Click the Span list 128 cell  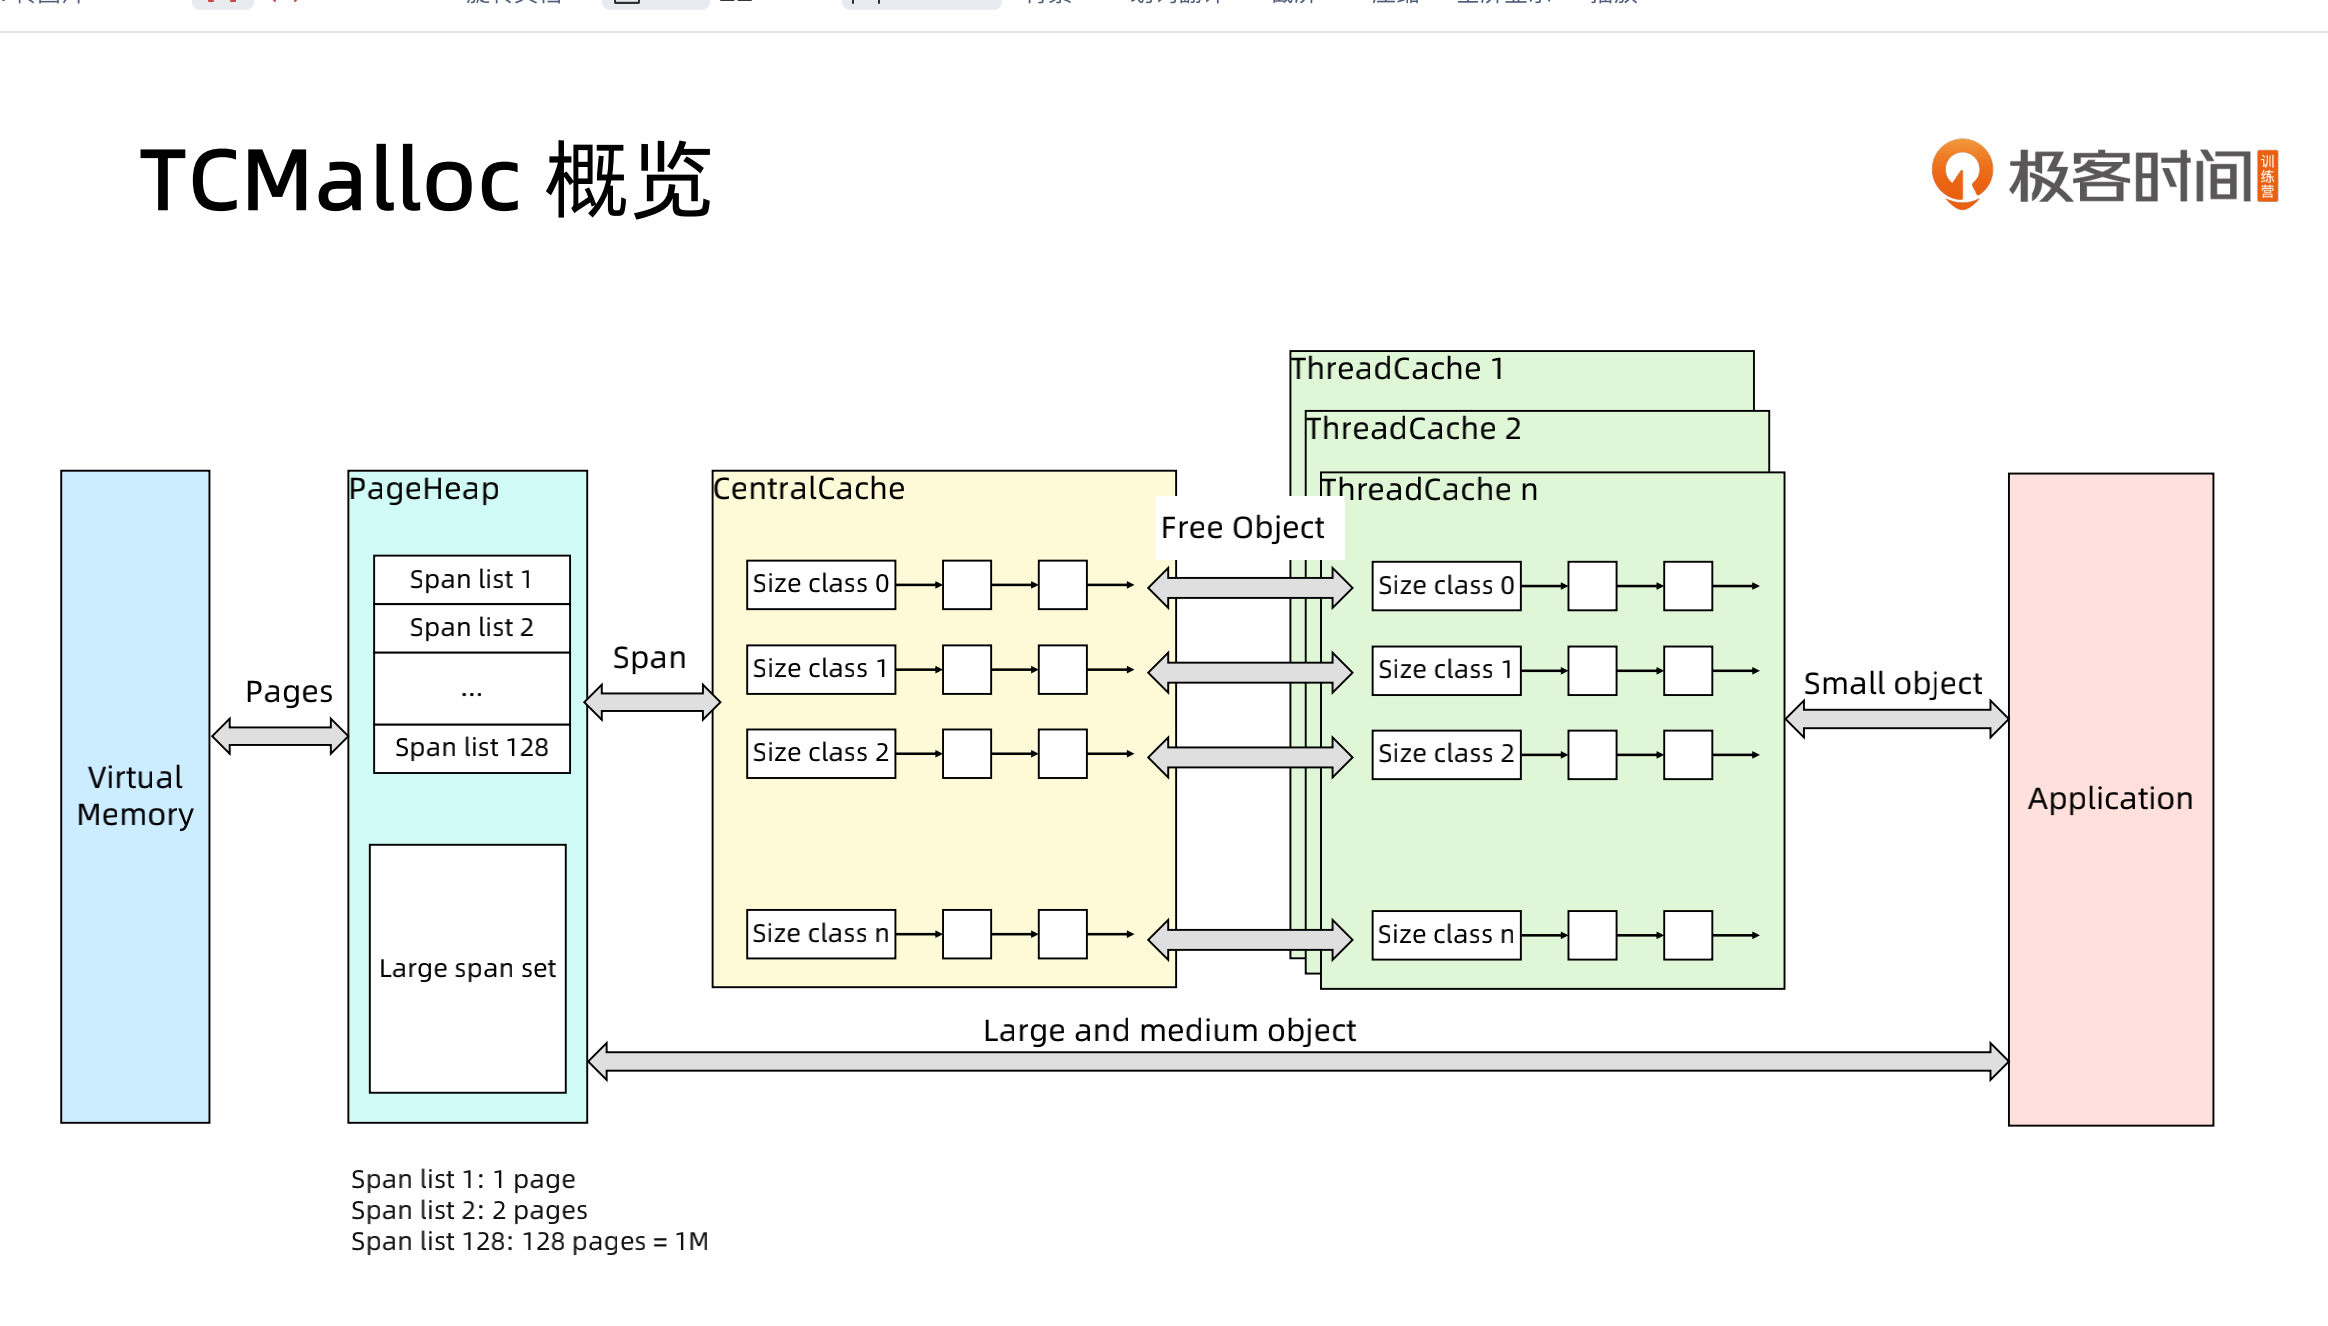(x=471, y=748)
